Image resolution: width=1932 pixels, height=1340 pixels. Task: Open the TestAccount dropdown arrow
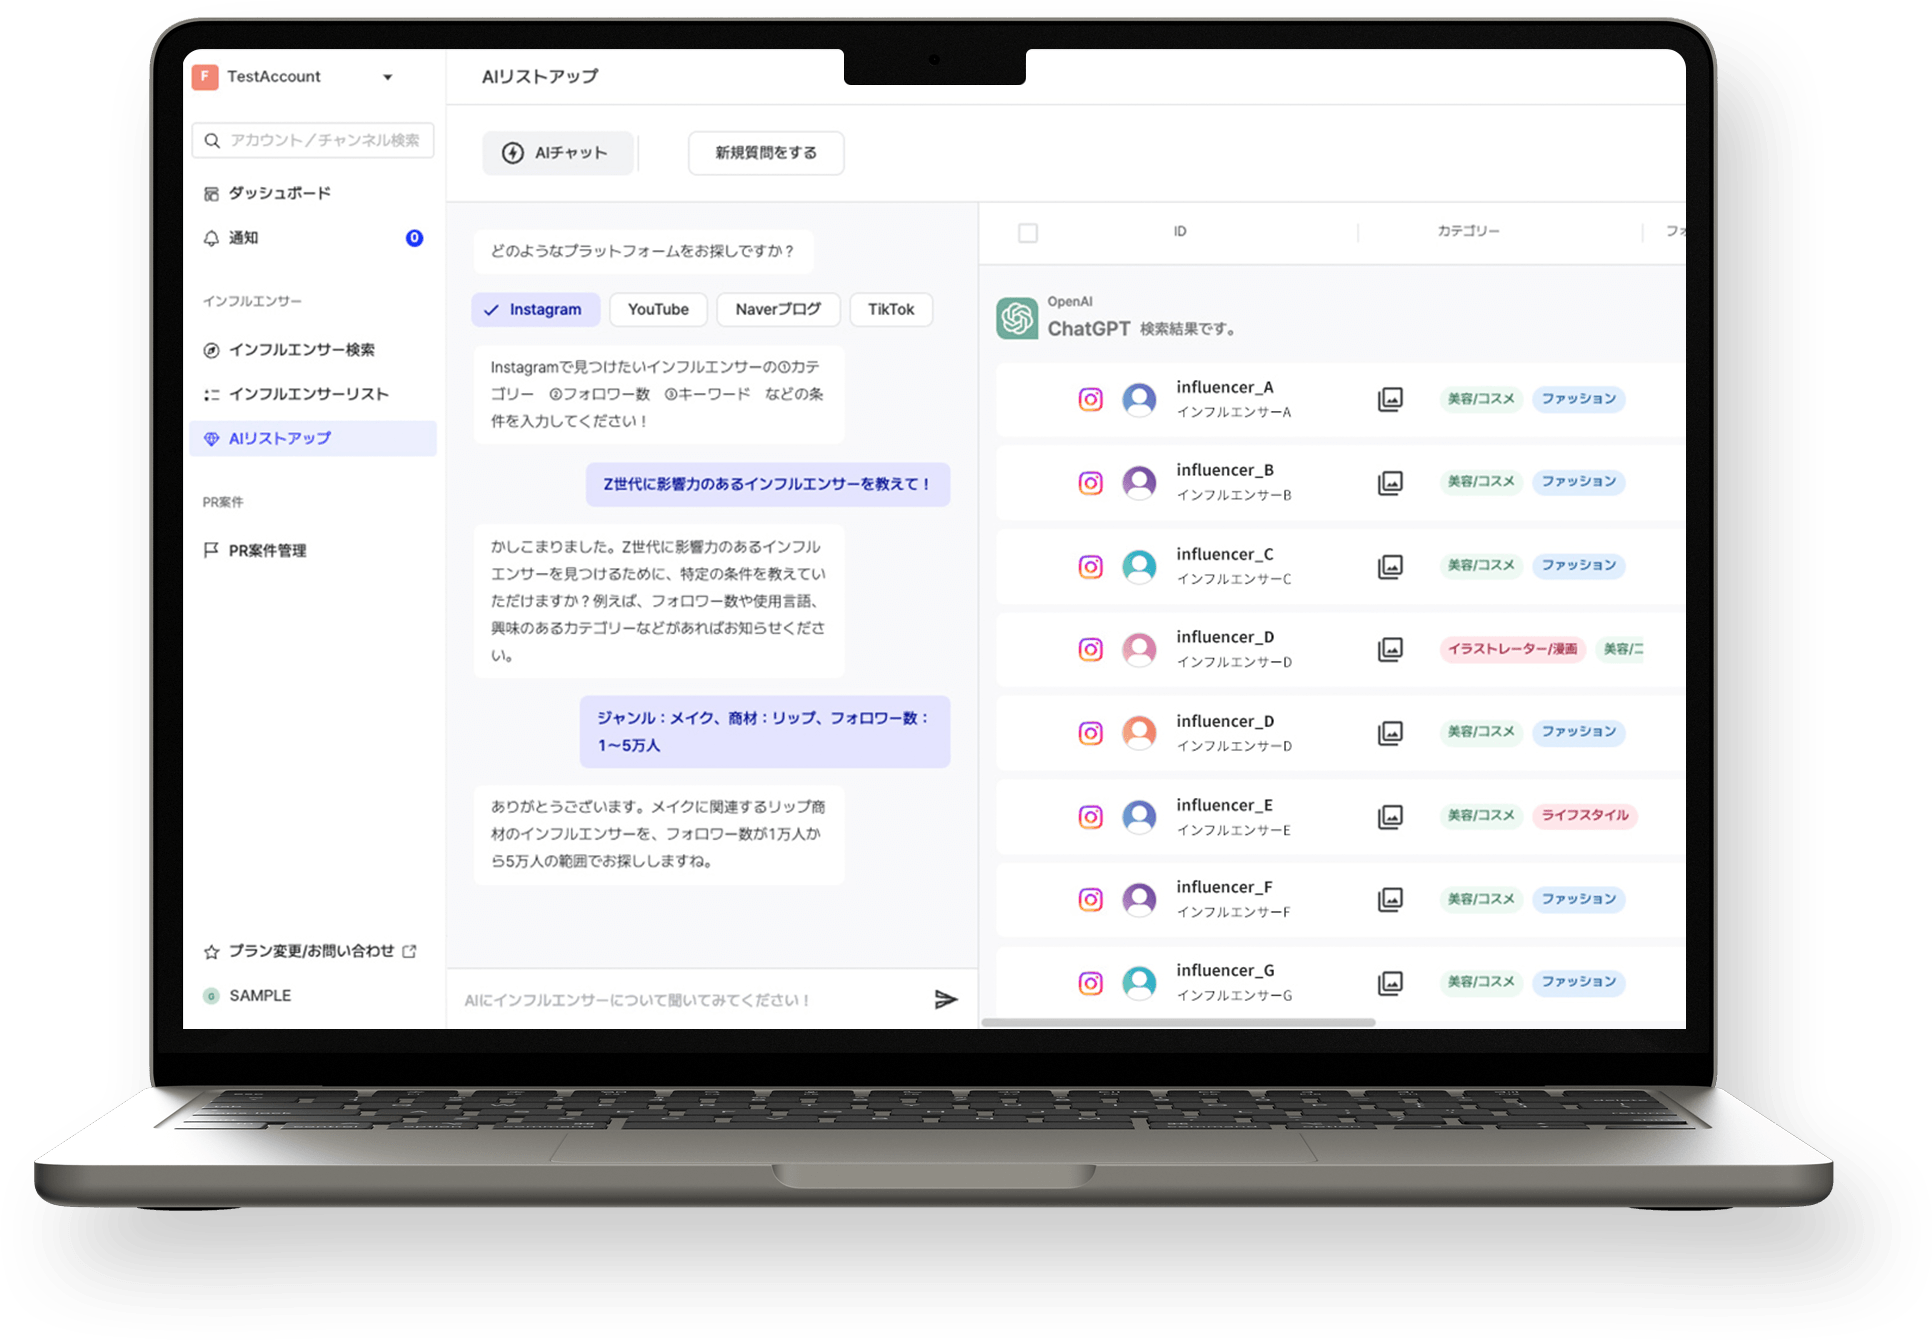coord(387,77)
